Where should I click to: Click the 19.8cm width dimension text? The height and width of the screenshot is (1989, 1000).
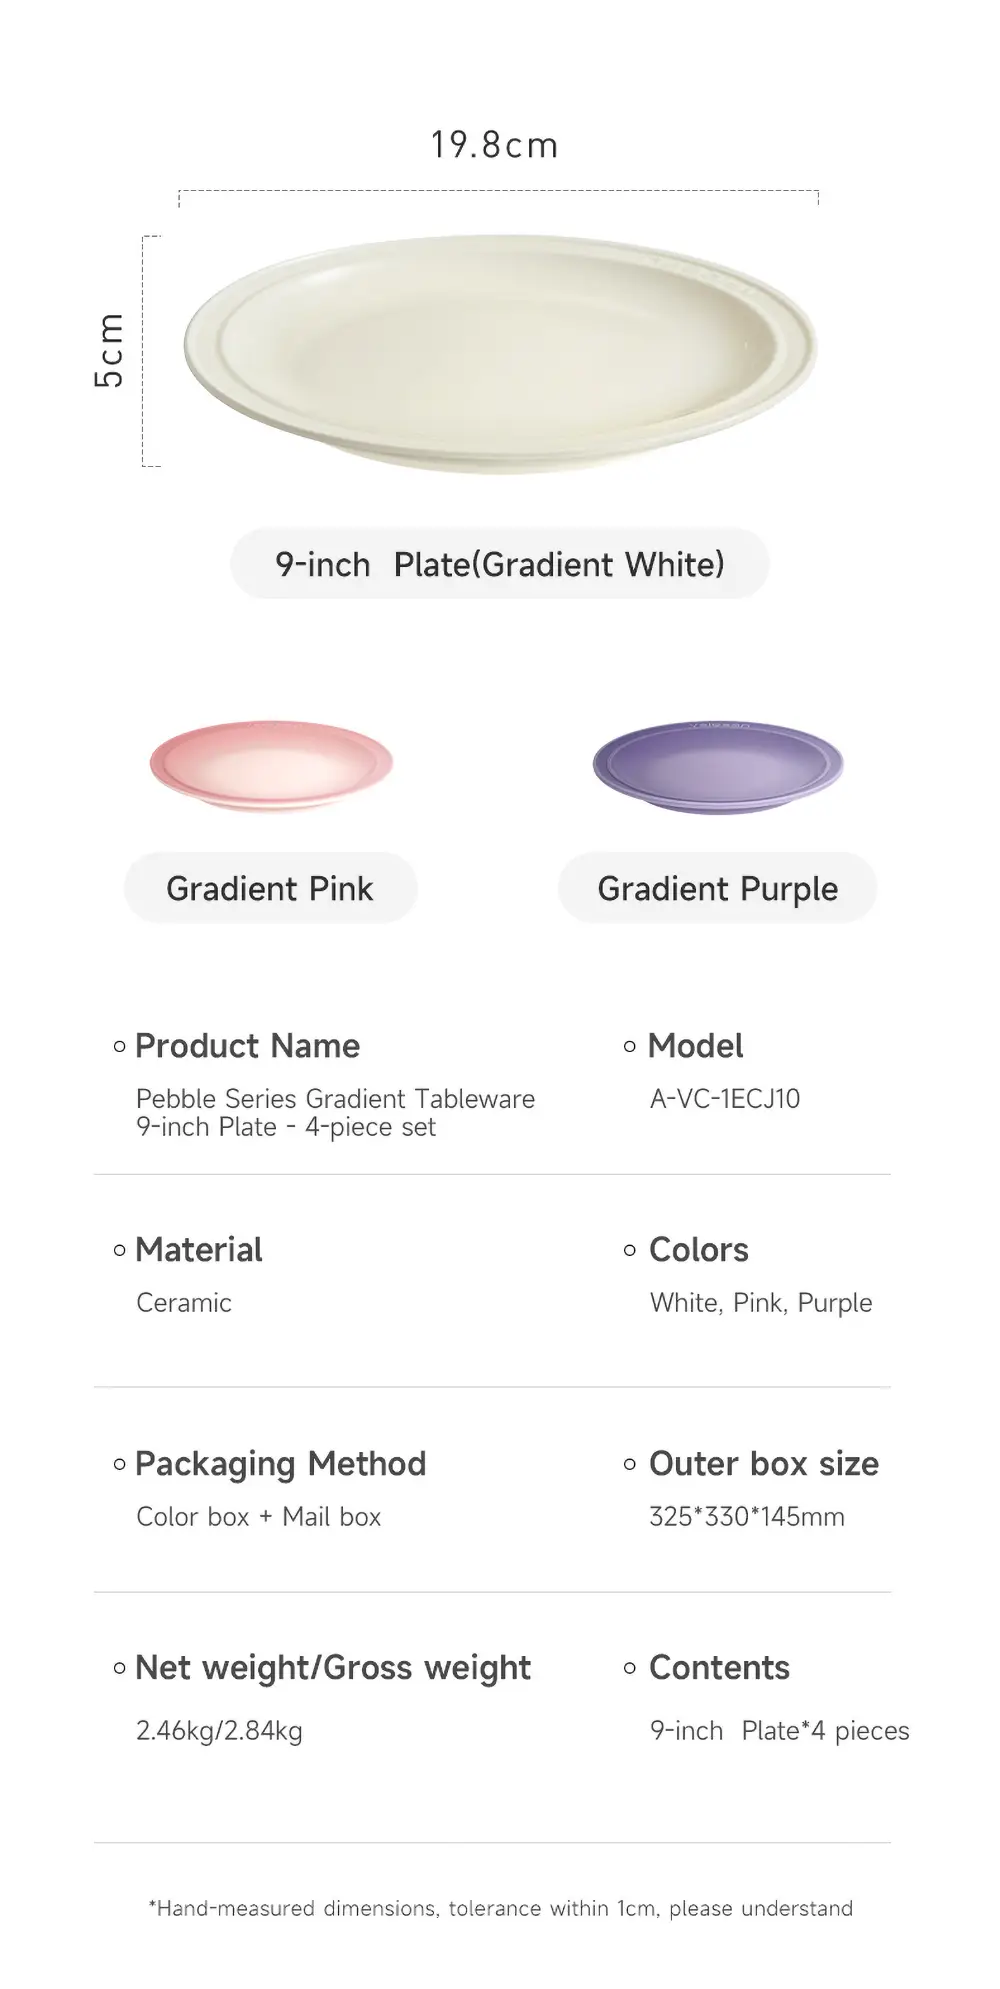click(494, 145)
